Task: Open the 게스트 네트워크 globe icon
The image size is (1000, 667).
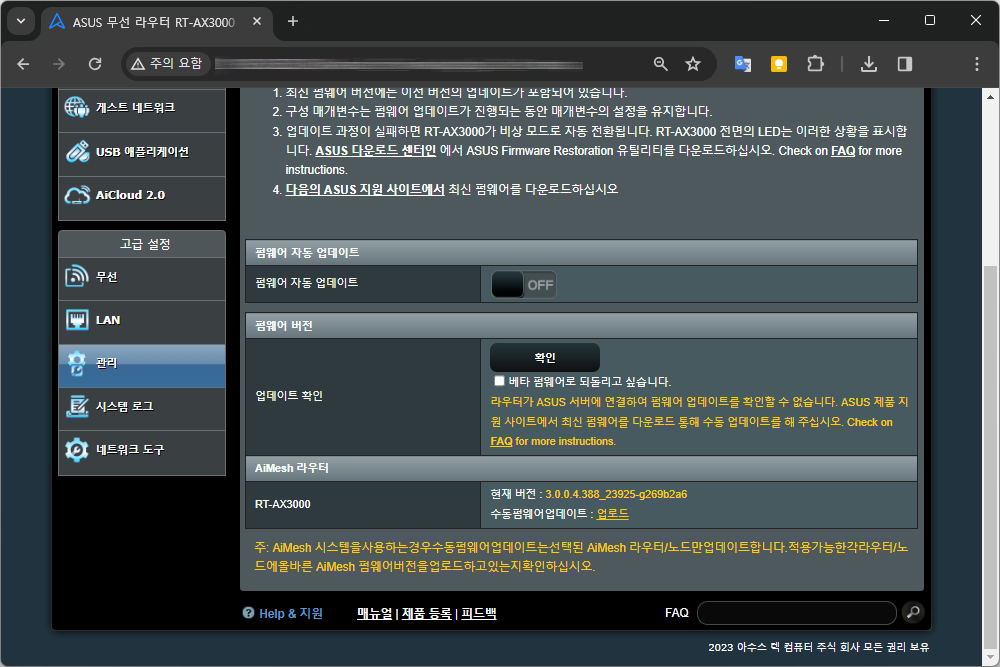Action: [77, 107]
